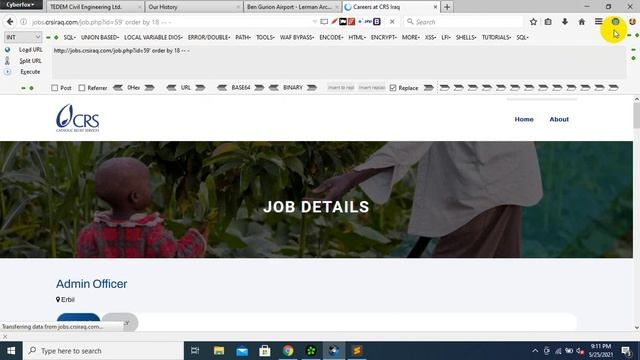Open the TUTORIALS dropdown menu
The height and width of the screenshot is (360, 640).
tap(496, 37)
